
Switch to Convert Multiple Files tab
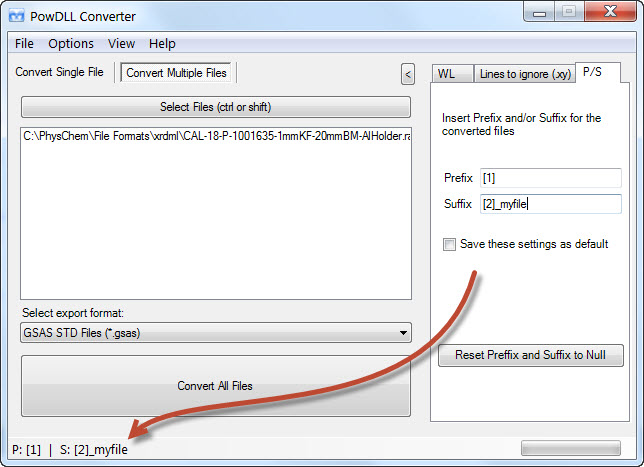177,73
